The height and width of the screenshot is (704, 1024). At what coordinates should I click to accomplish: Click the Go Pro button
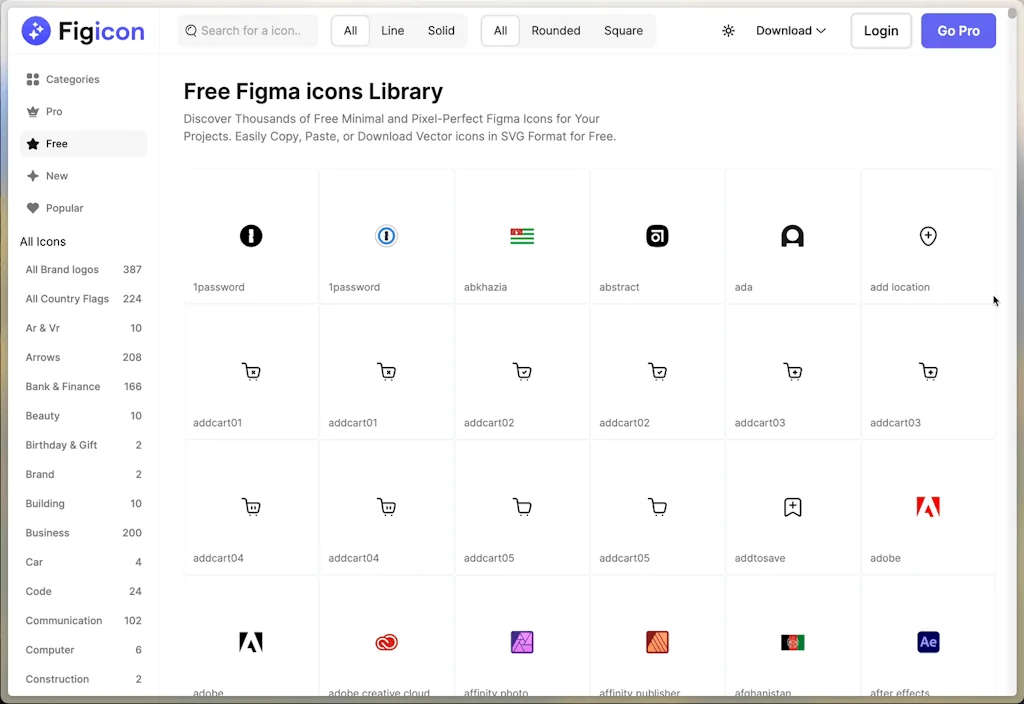957,30
